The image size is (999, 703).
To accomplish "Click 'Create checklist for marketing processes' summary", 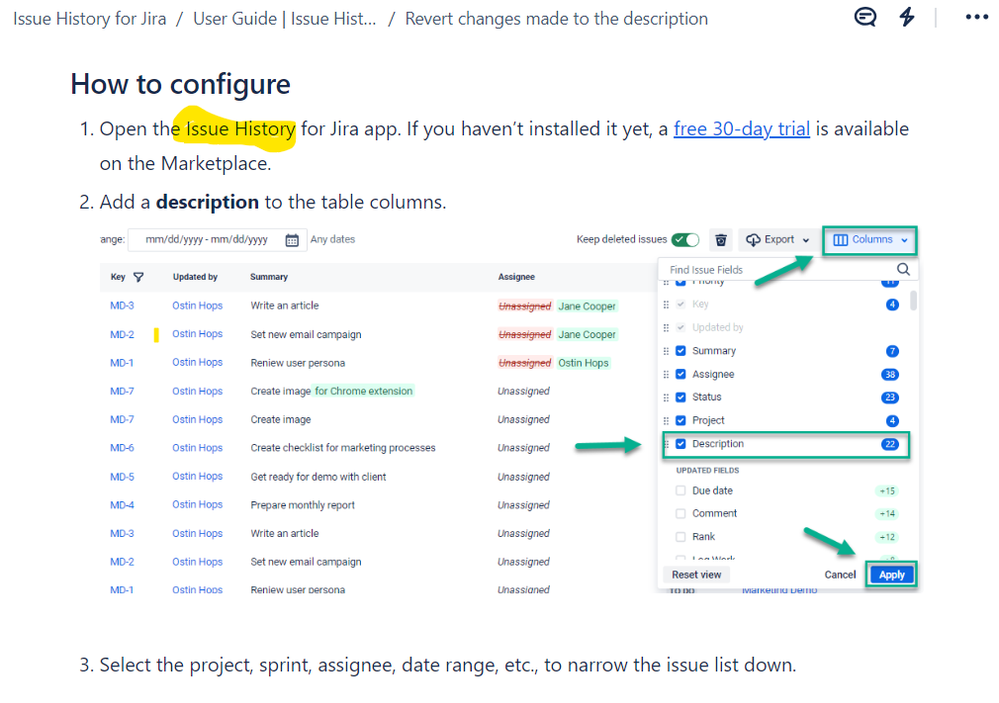I will pyautogui.click(x=343, y=448).
